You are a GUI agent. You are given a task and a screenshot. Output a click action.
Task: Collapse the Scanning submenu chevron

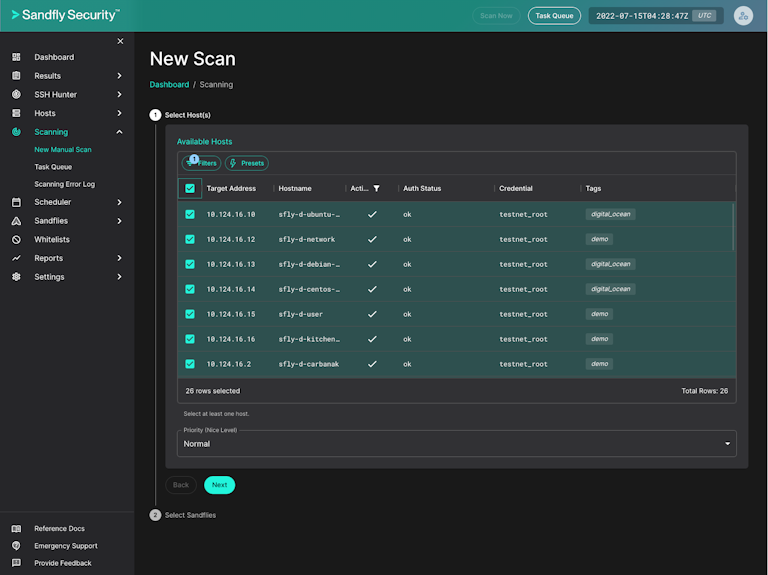click(x=120, y=132)
